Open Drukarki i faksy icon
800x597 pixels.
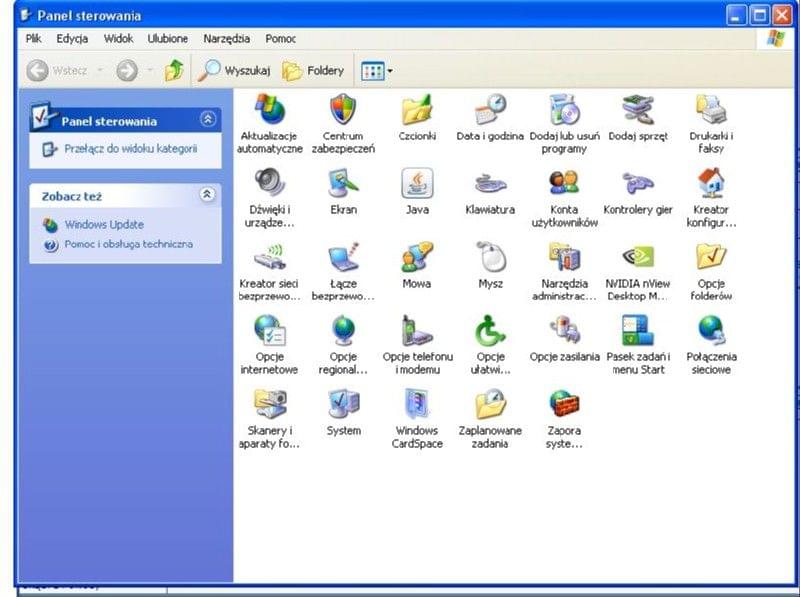point(711,110)
